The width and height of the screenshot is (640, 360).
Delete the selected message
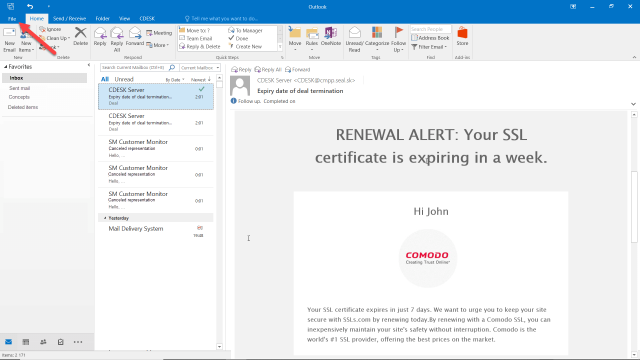click(x=80, y=36)
